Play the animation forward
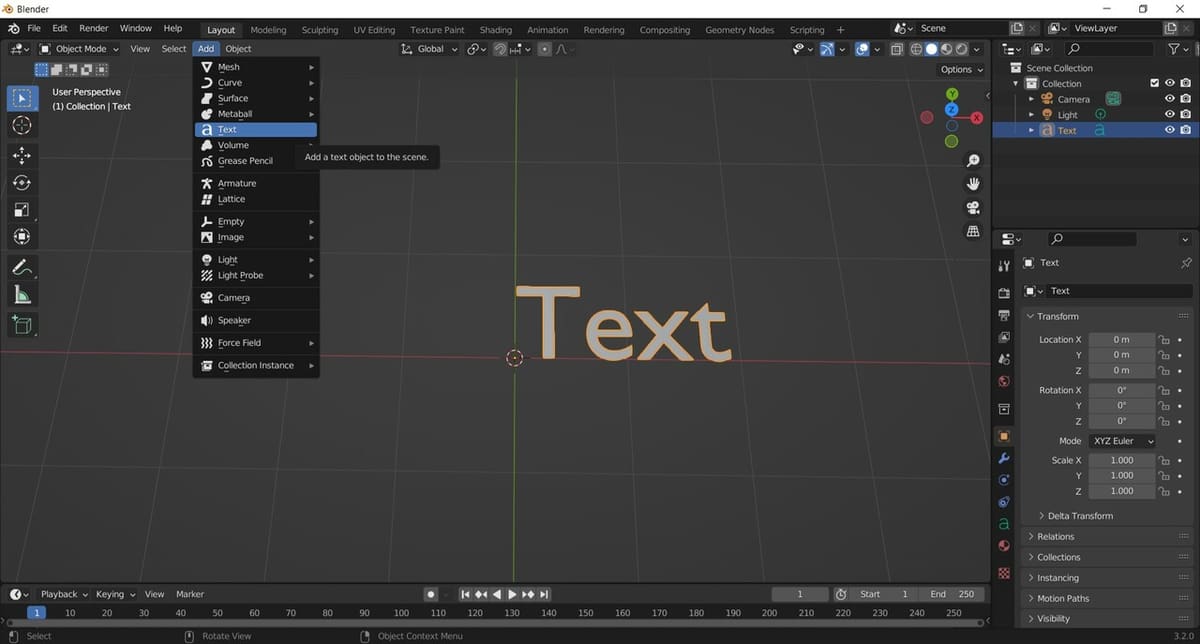The height and width of the screenshot is (644, 1200). (513, 594)
